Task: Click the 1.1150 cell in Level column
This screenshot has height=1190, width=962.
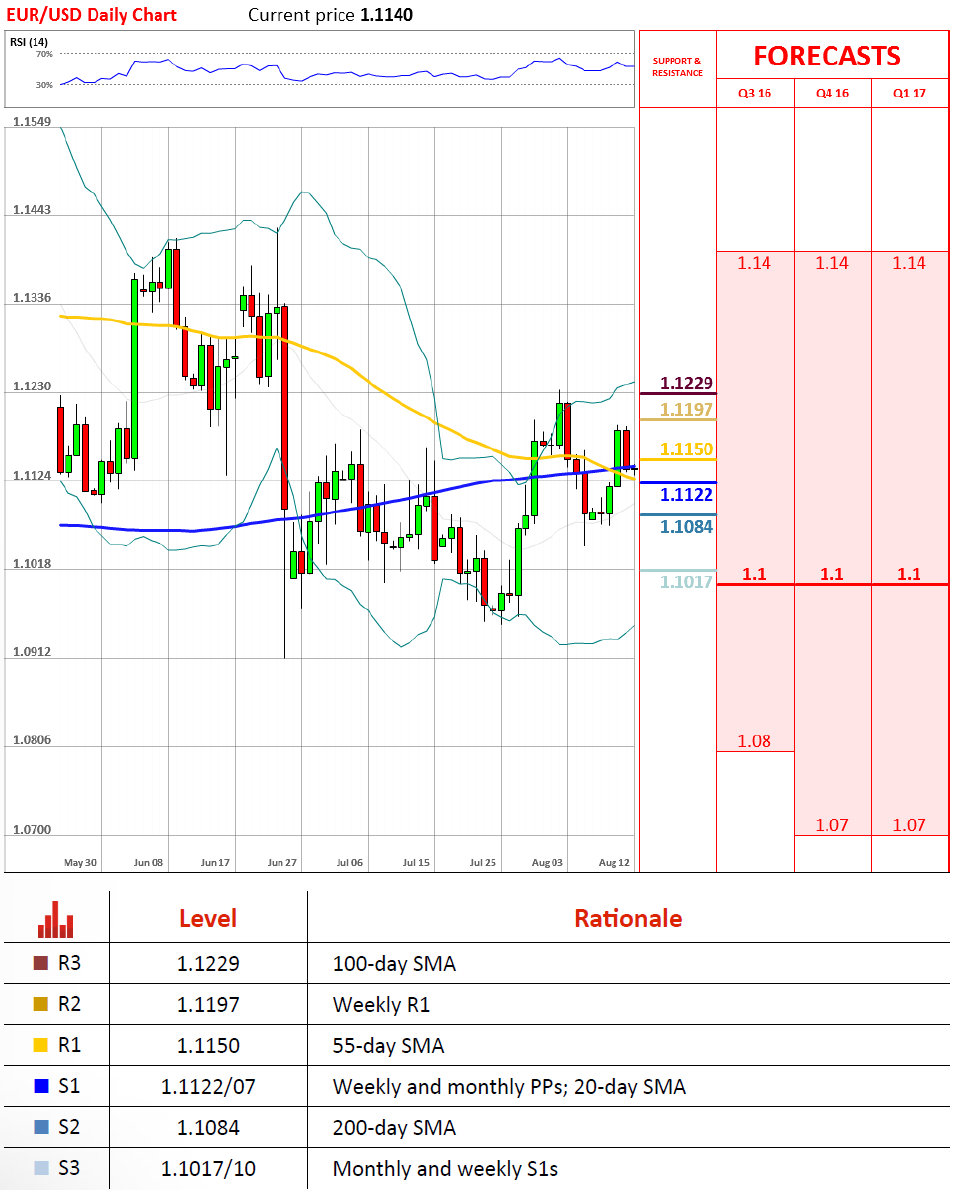Action: point(208,1046)
